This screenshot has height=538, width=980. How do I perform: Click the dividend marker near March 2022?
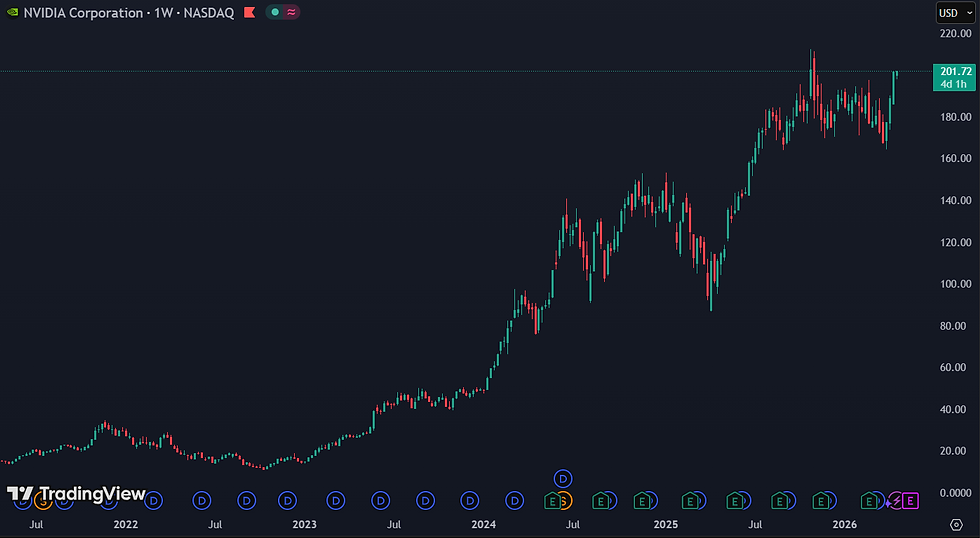click(x=154, y=501)
